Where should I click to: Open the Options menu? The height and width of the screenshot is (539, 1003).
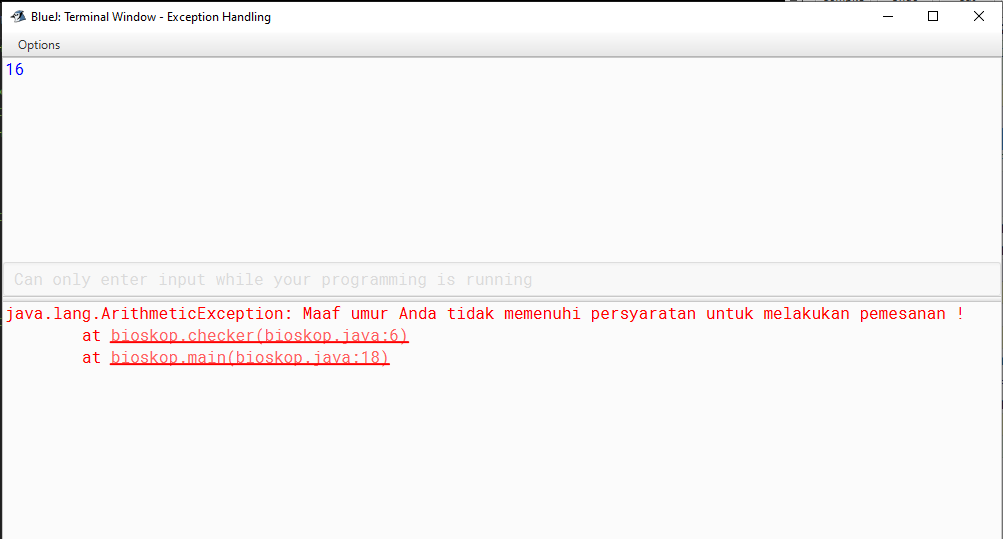click(x=39, y=45)
